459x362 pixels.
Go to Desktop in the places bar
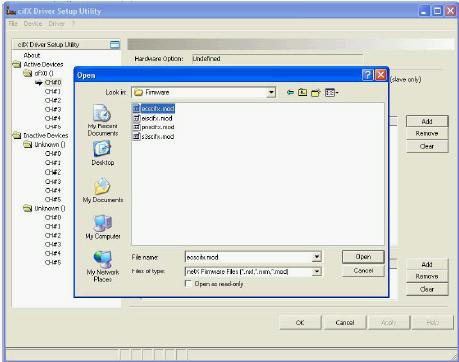click(102, 153)
